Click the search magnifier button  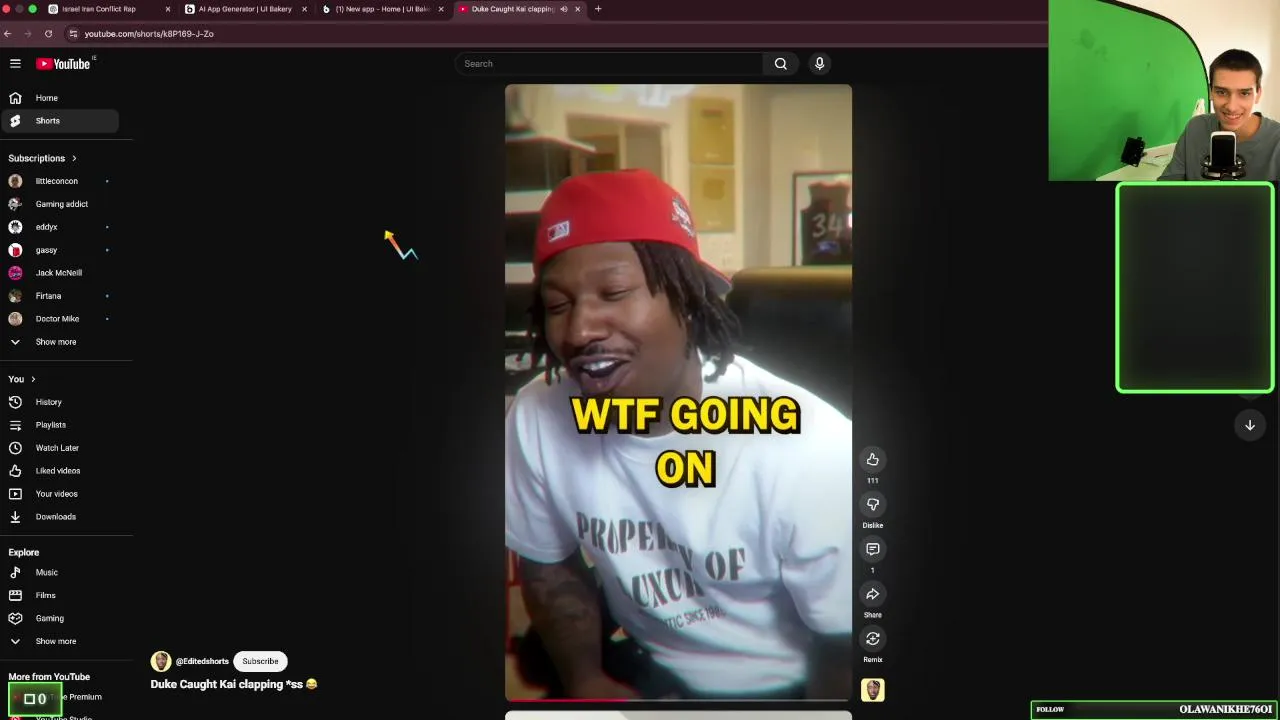pyautogui.click(x=781, y=64)
